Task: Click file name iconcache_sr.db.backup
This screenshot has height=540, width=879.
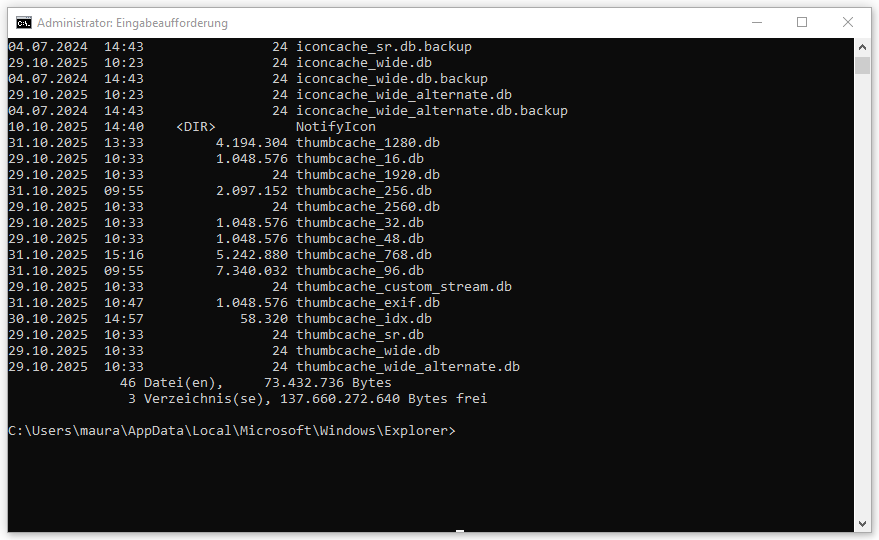Action: [383, 47]
